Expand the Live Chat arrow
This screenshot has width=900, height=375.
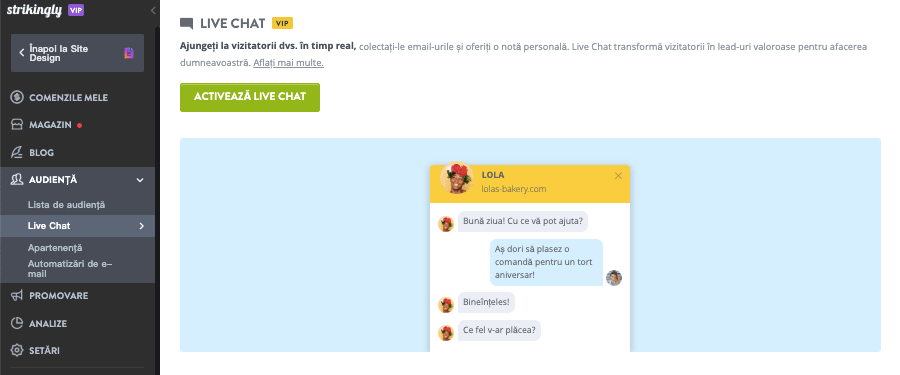(142, 226)
